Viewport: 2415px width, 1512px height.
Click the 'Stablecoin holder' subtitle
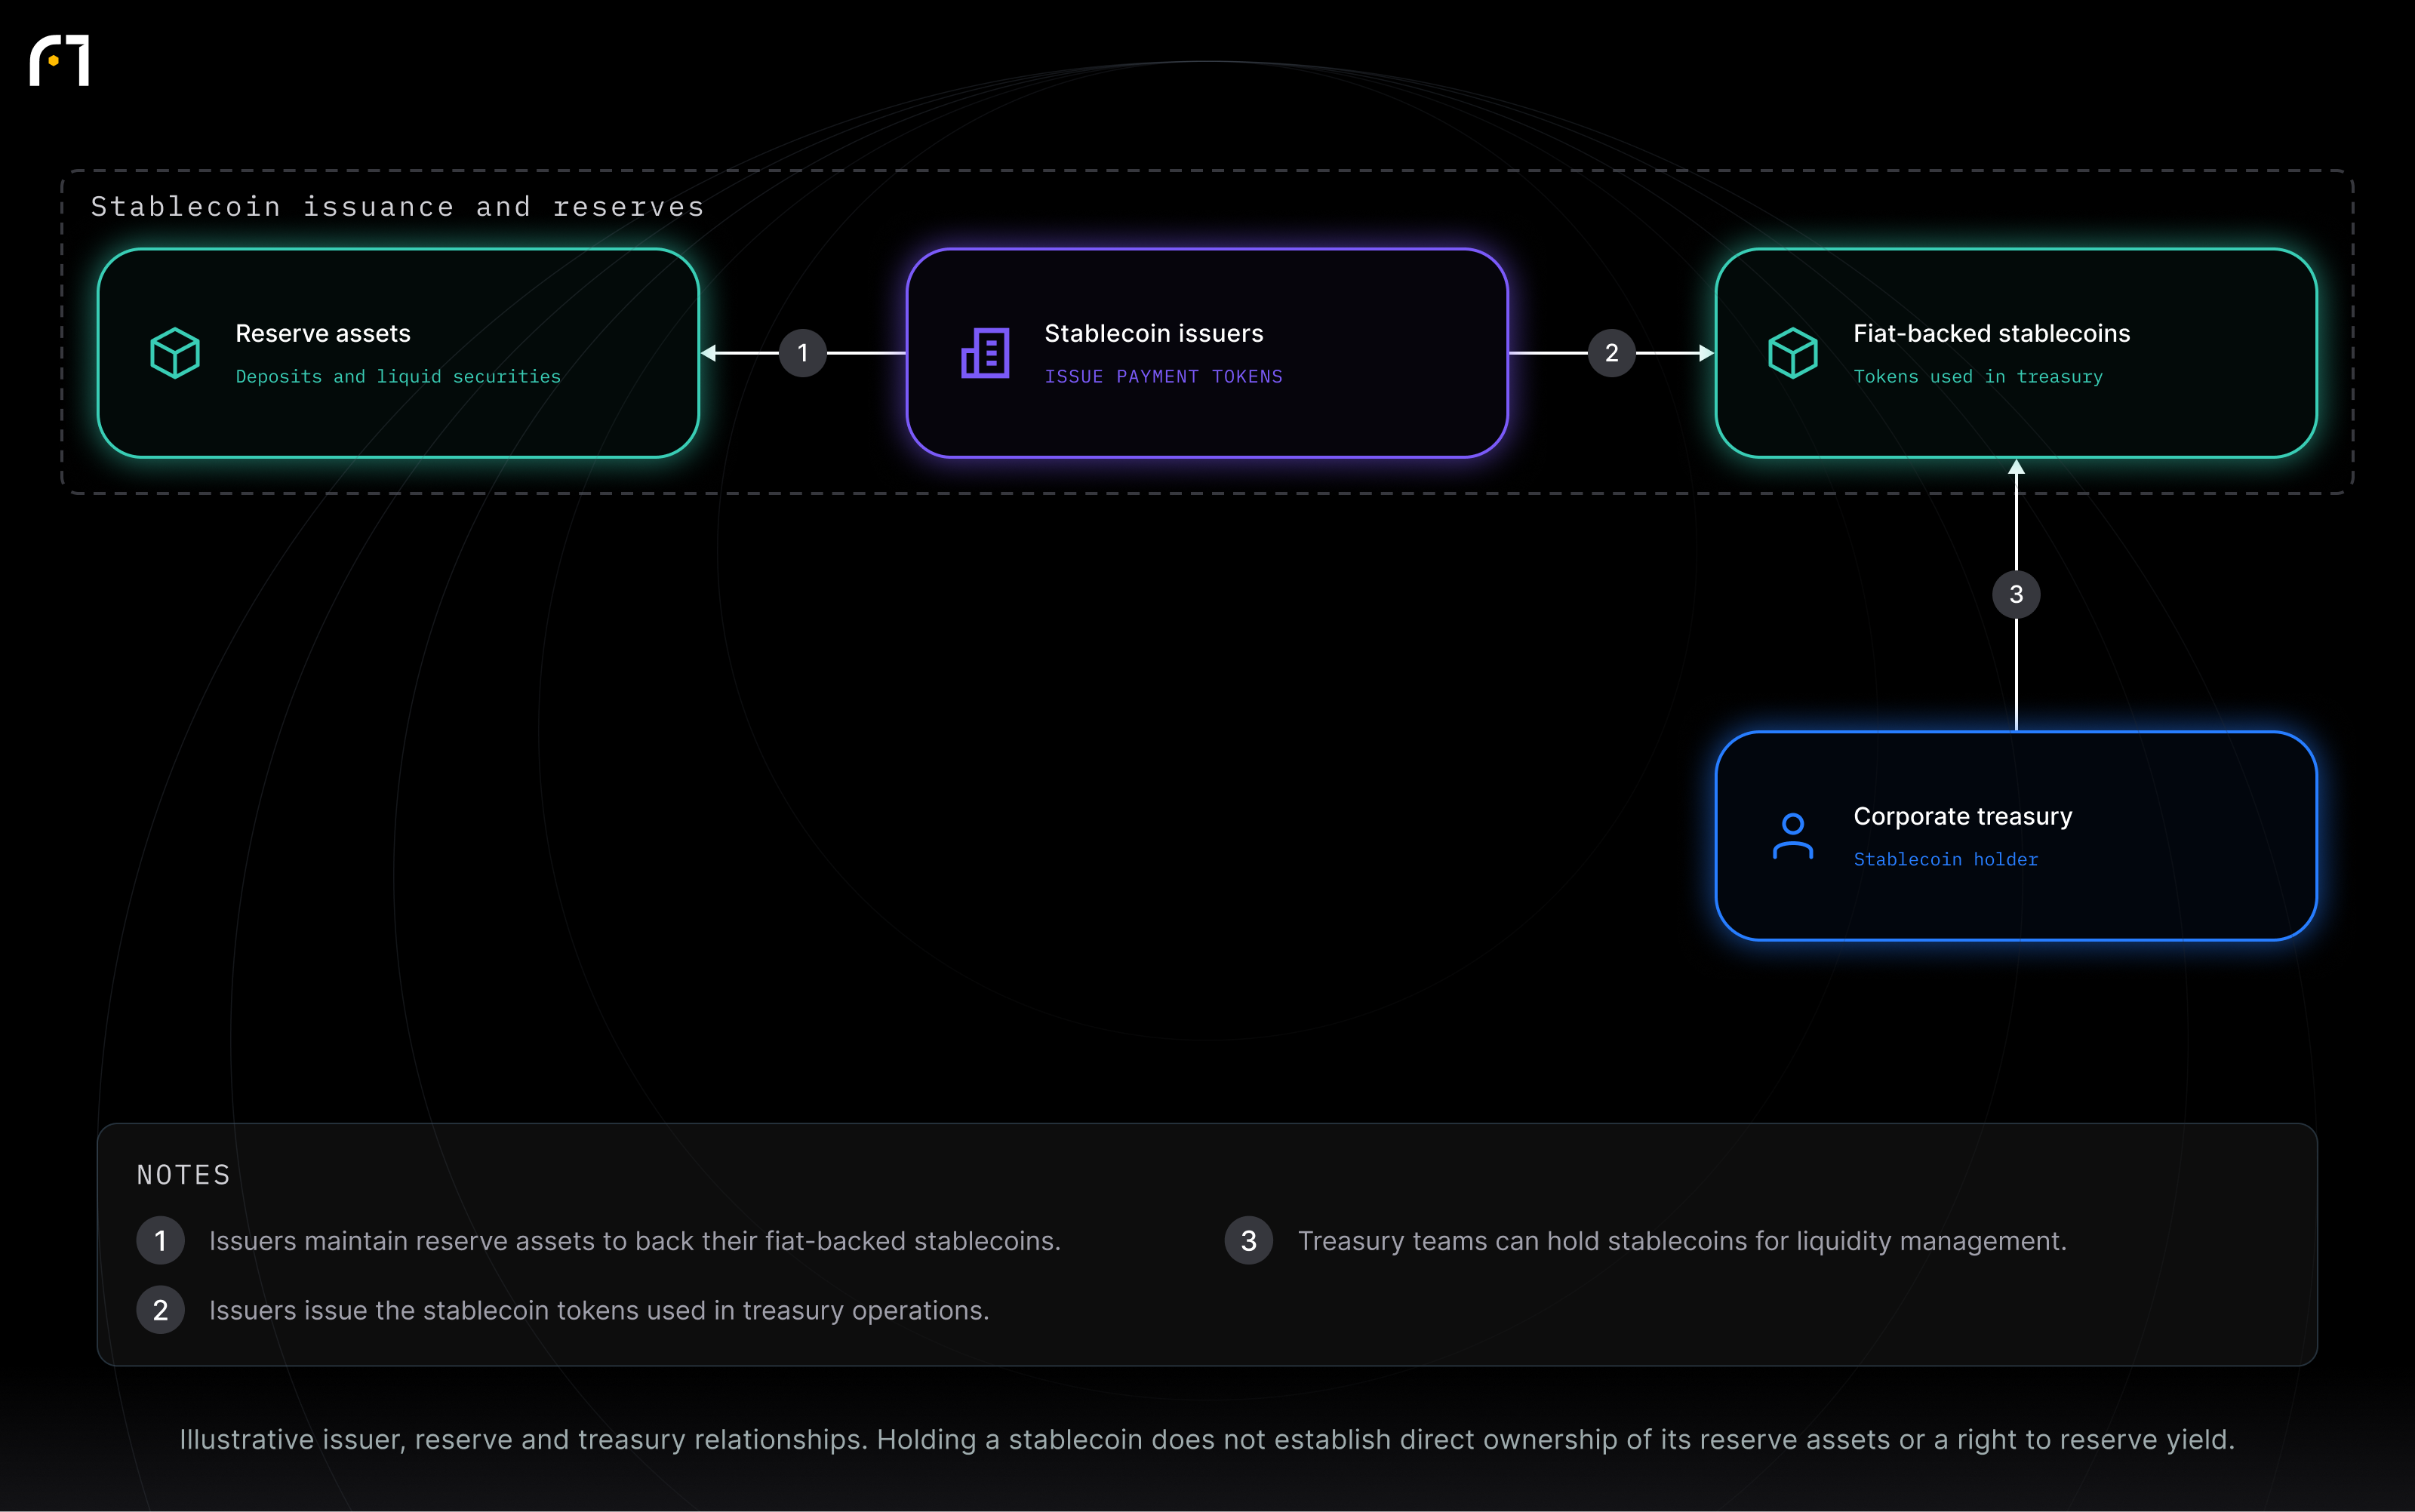coord(1946,860)
